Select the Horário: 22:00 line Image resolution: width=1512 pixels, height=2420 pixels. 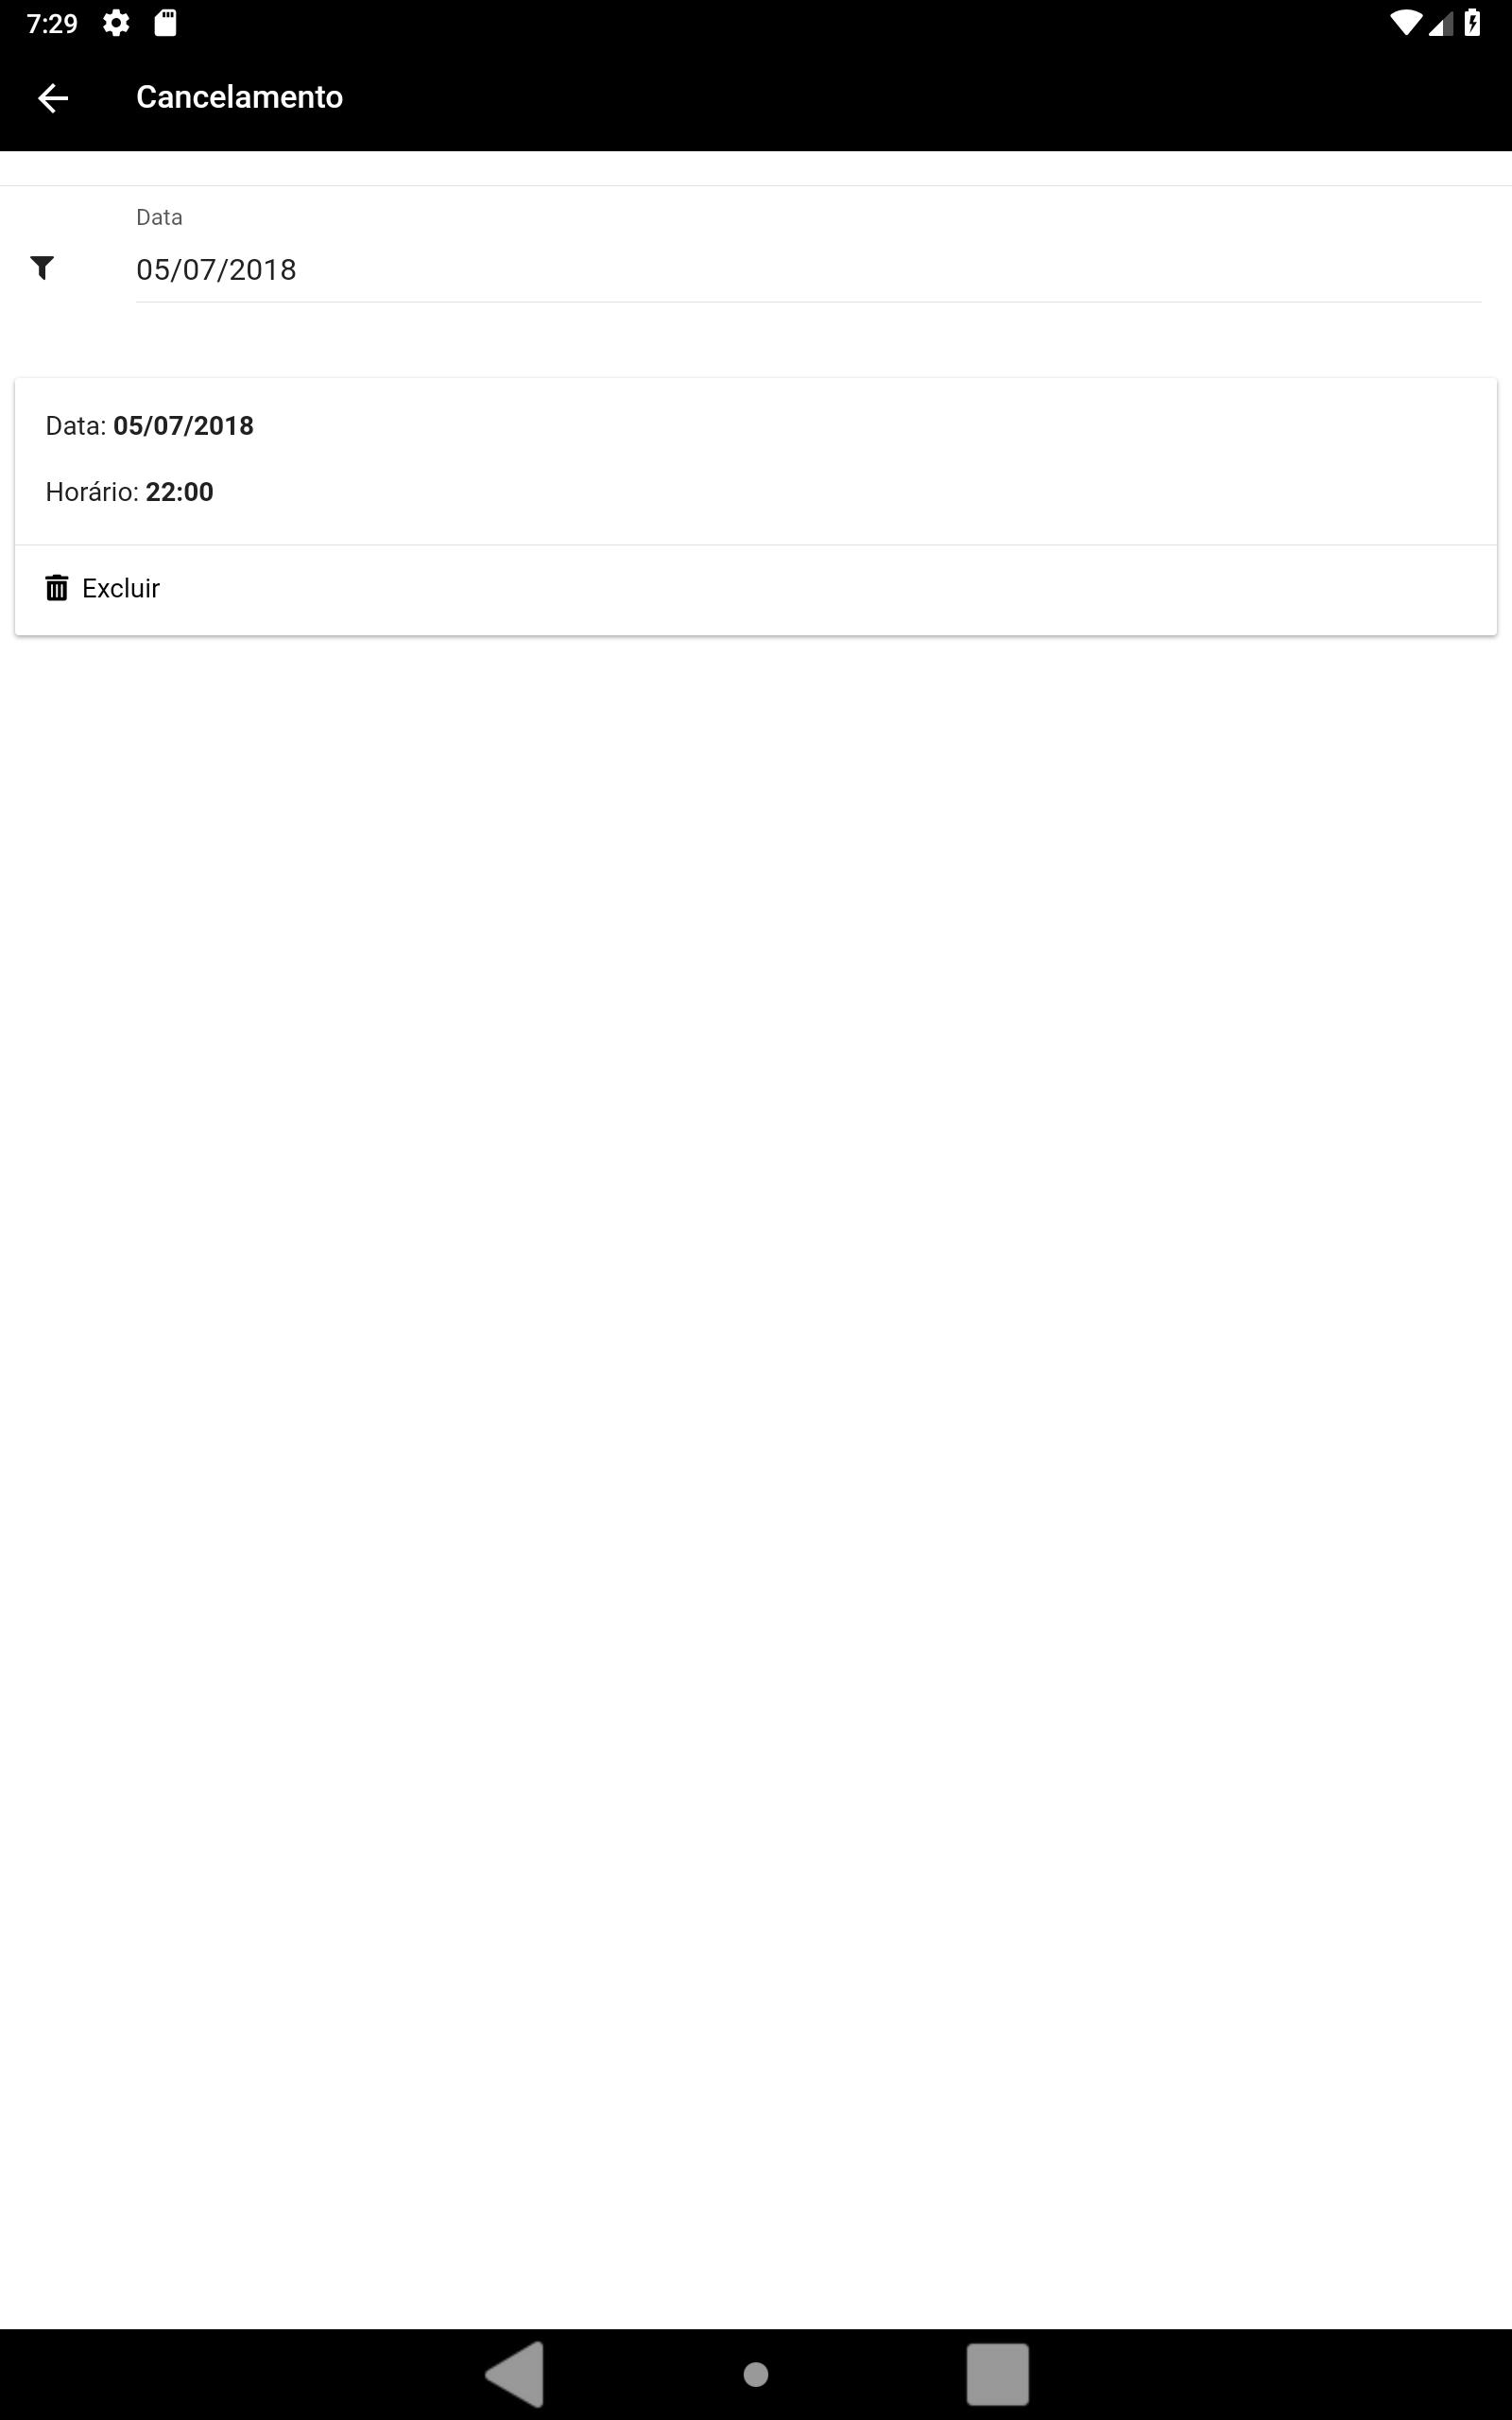click(x=129, y=492)
